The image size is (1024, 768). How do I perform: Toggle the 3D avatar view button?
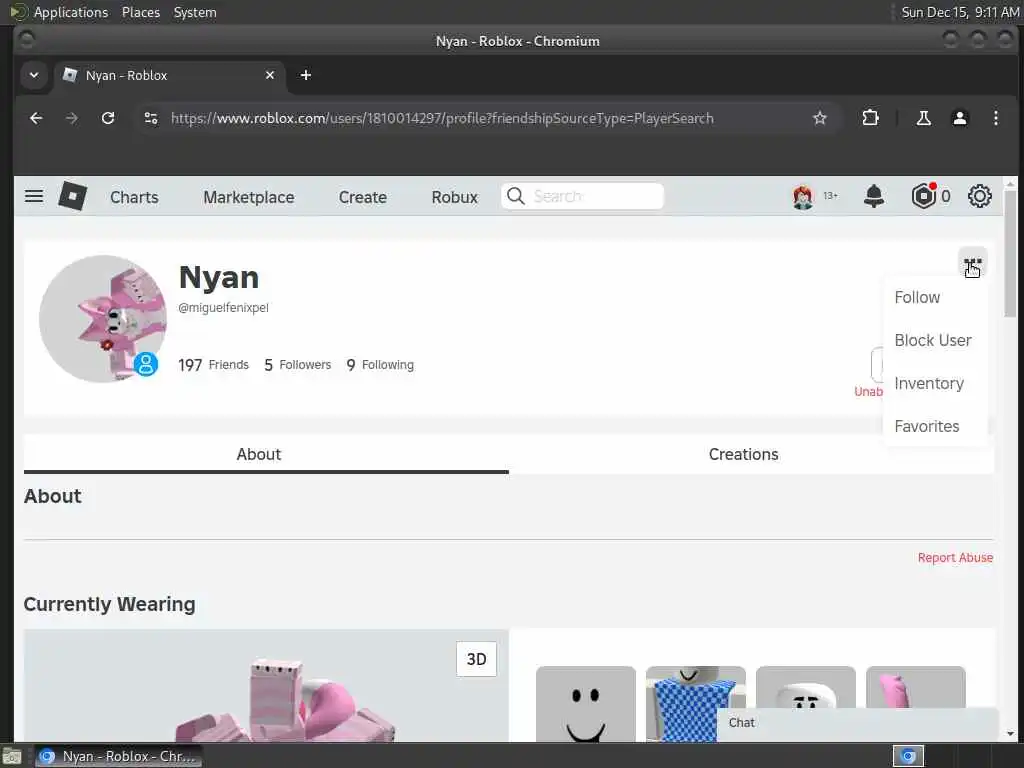[x=476, y=659]
